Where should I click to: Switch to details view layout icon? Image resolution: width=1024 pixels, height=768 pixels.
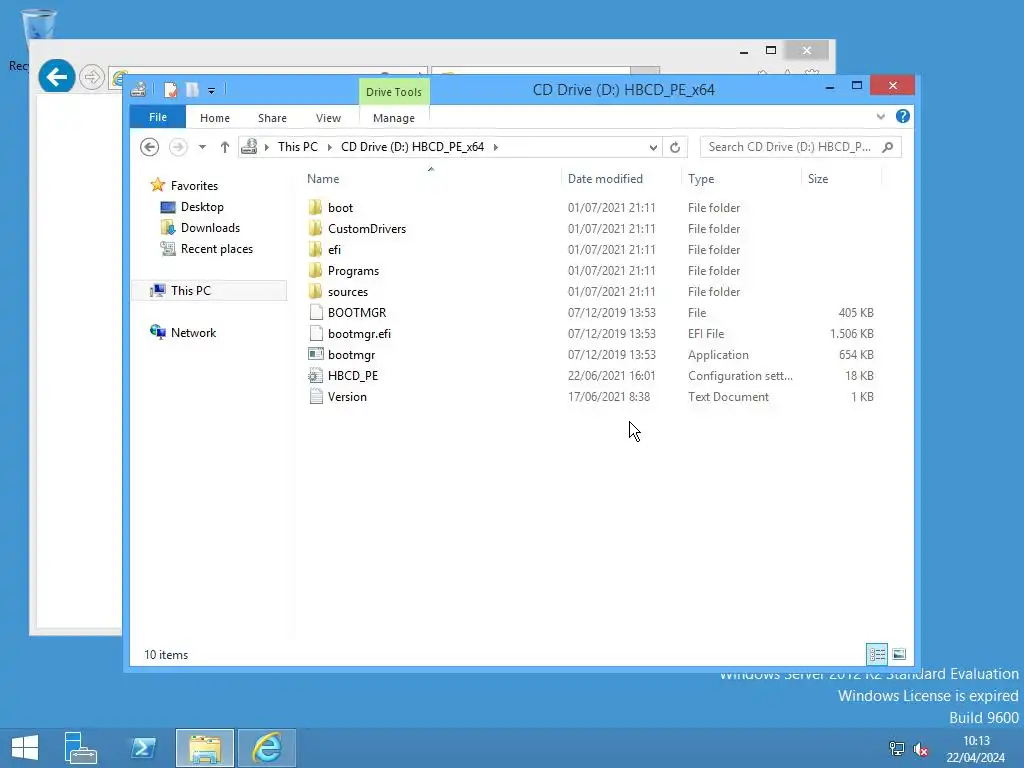click(877, 654)
